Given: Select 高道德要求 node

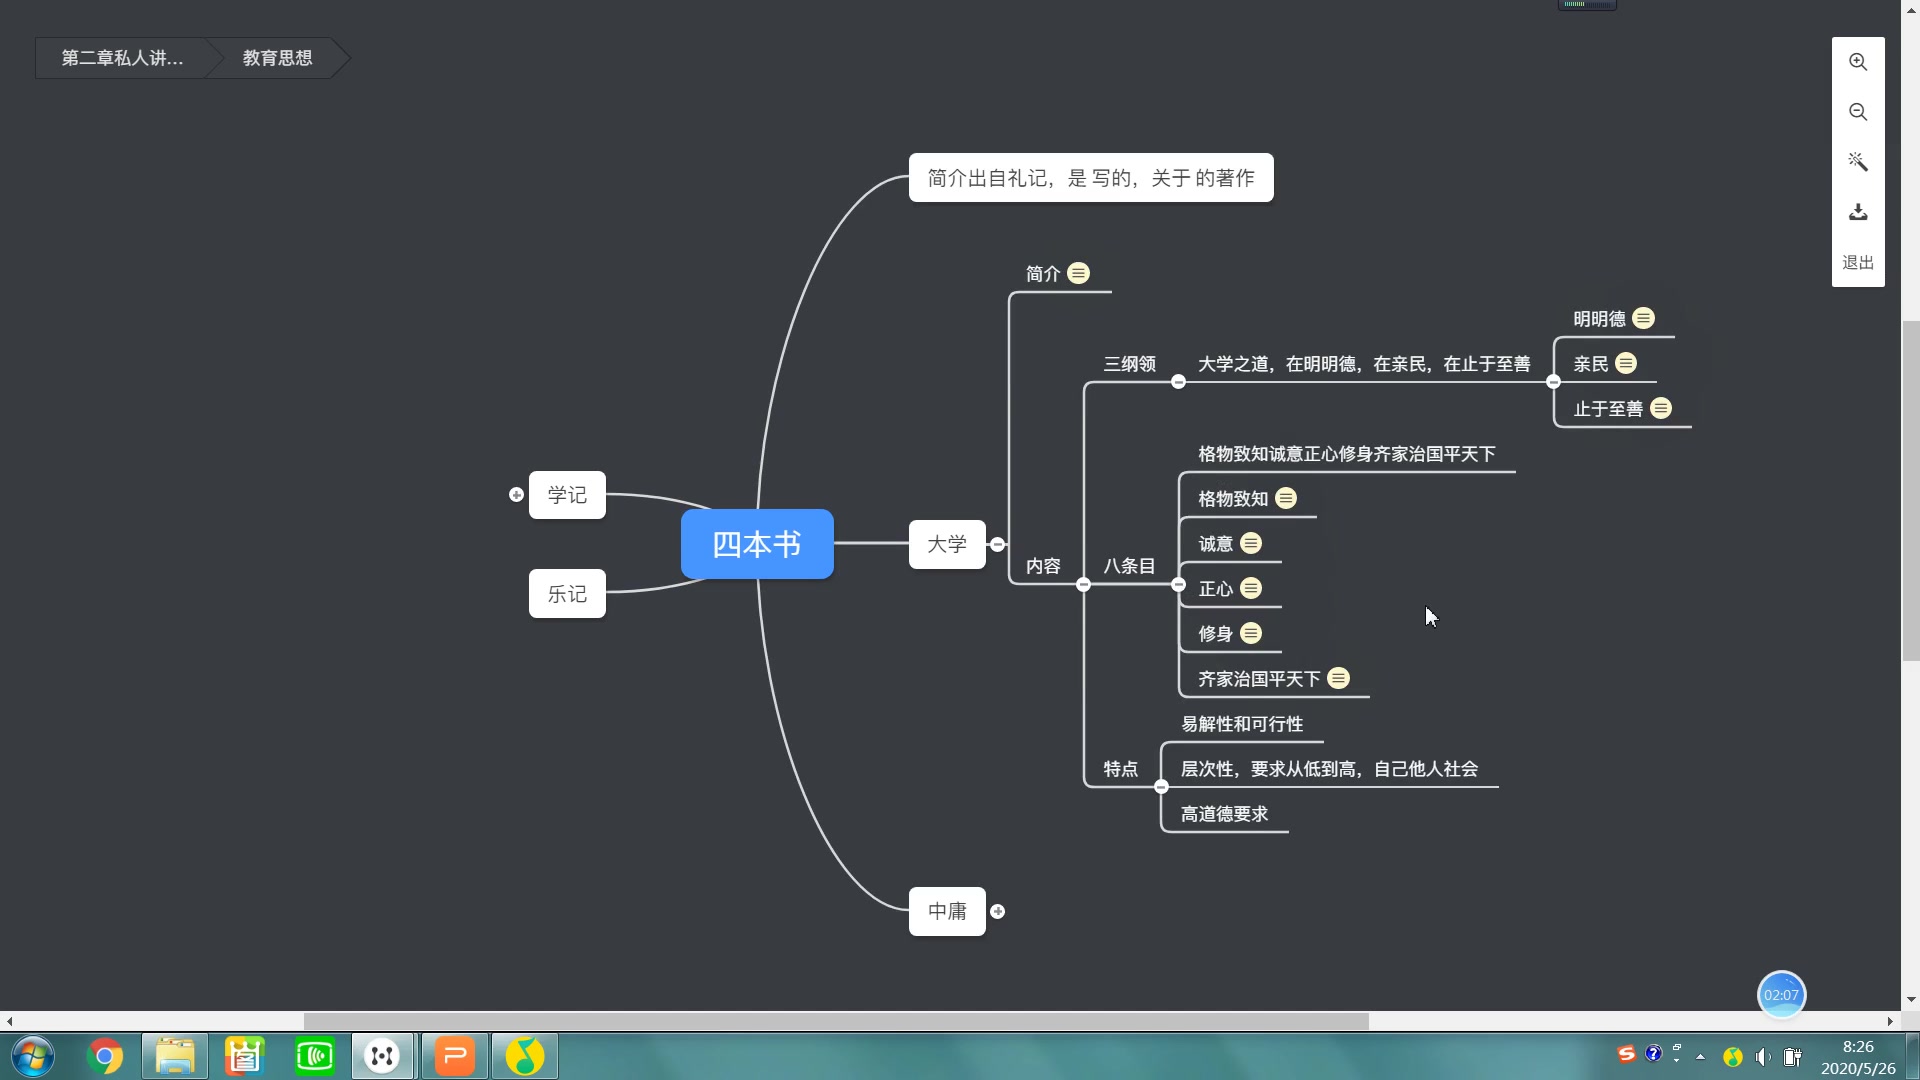Looking at the screenshot, I should pyautogui.click(x=1224, y=814).
